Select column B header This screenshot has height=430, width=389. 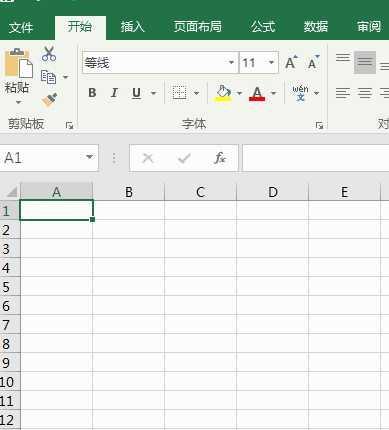(129, 192)
